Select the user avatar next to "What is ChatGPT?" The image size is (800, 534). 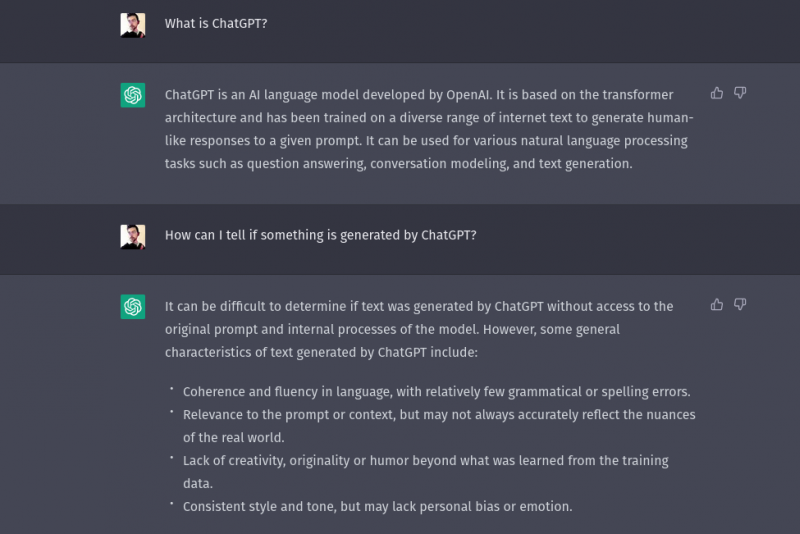[133, 25]
